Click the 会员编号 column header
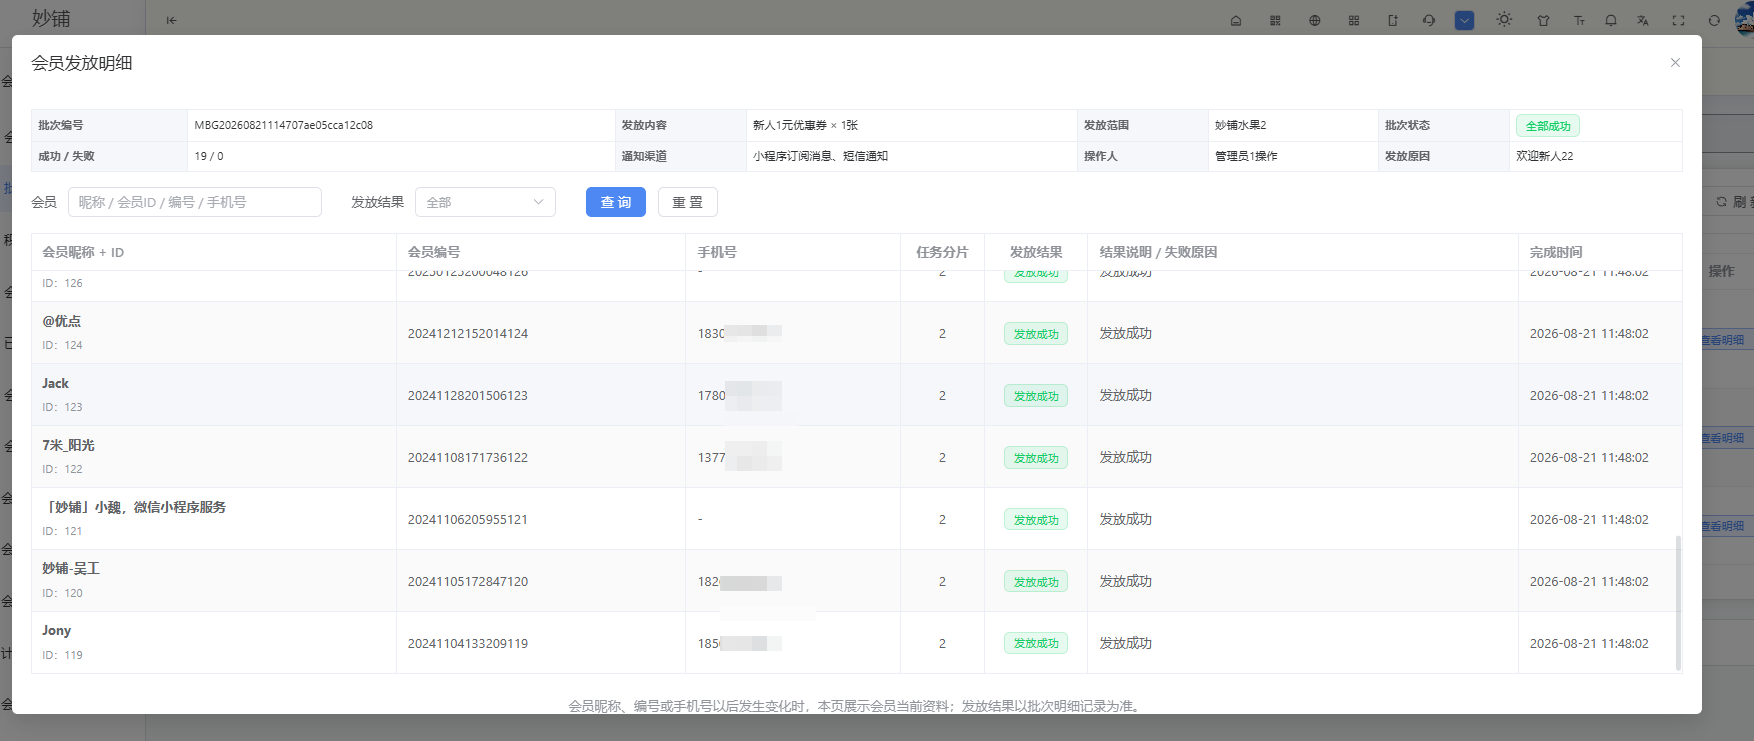 pos(434,252)
